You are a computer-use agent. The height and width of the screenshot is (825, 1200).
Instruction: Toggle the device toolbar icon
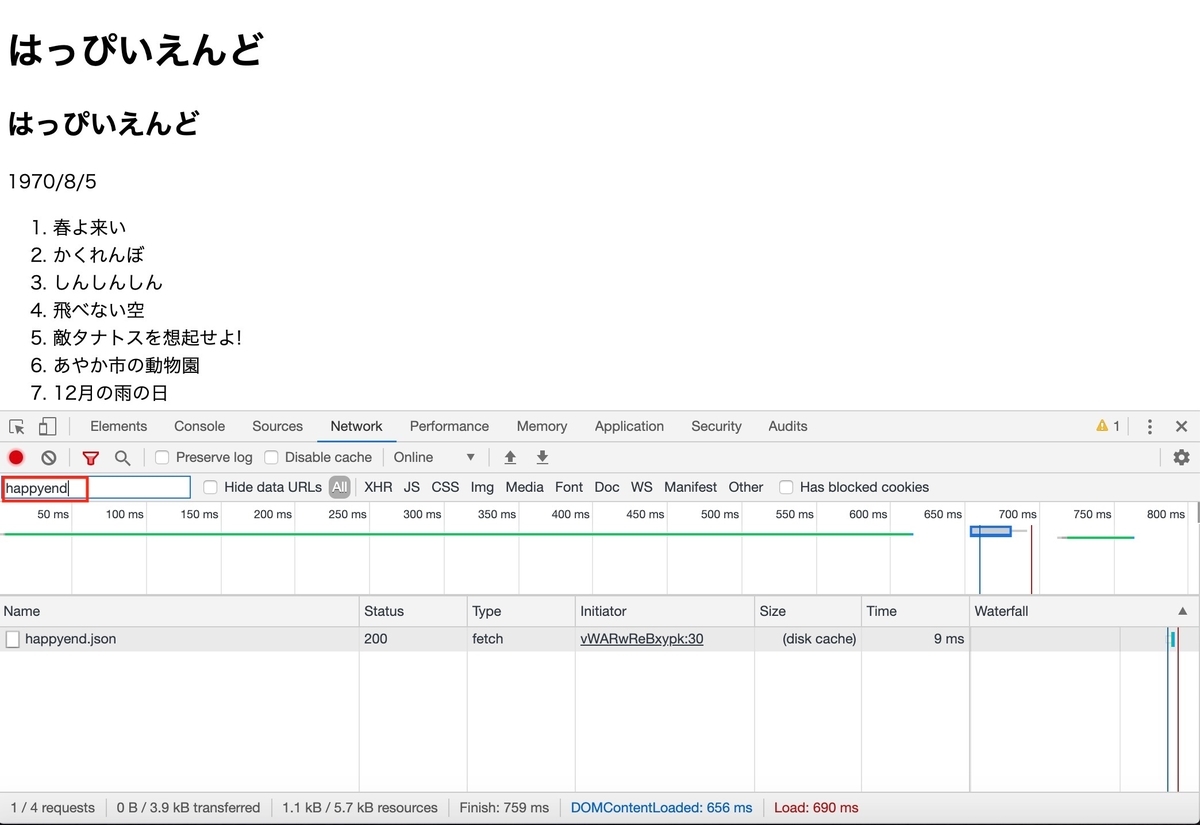click(47, 427)
